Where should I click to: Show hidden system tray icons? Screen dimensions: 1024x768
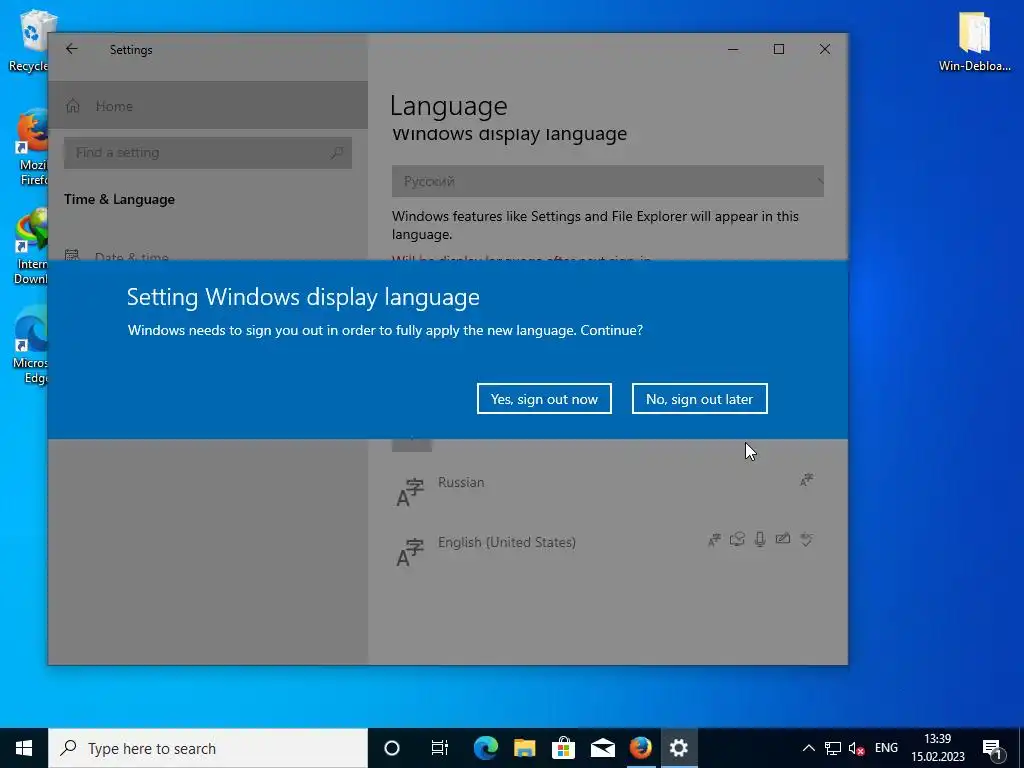tap(808, 748)
